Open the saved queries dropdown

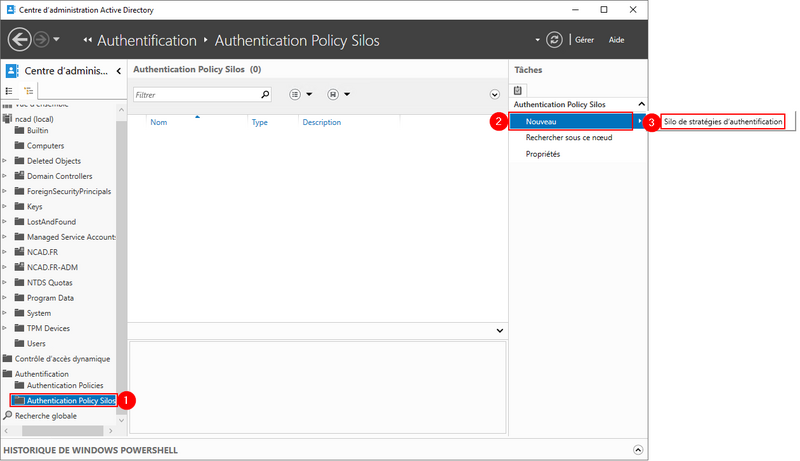[x=340, y=95]
